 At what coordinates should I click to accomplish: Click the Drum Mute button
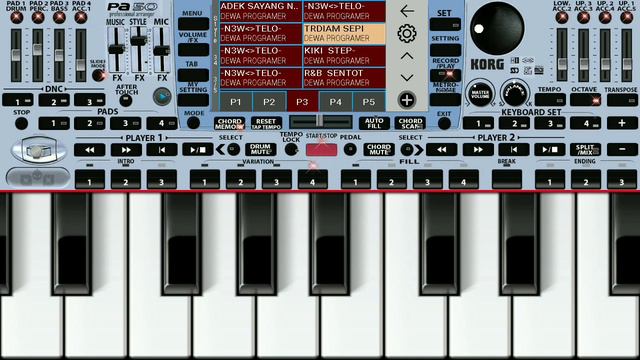tap(260, 149)
